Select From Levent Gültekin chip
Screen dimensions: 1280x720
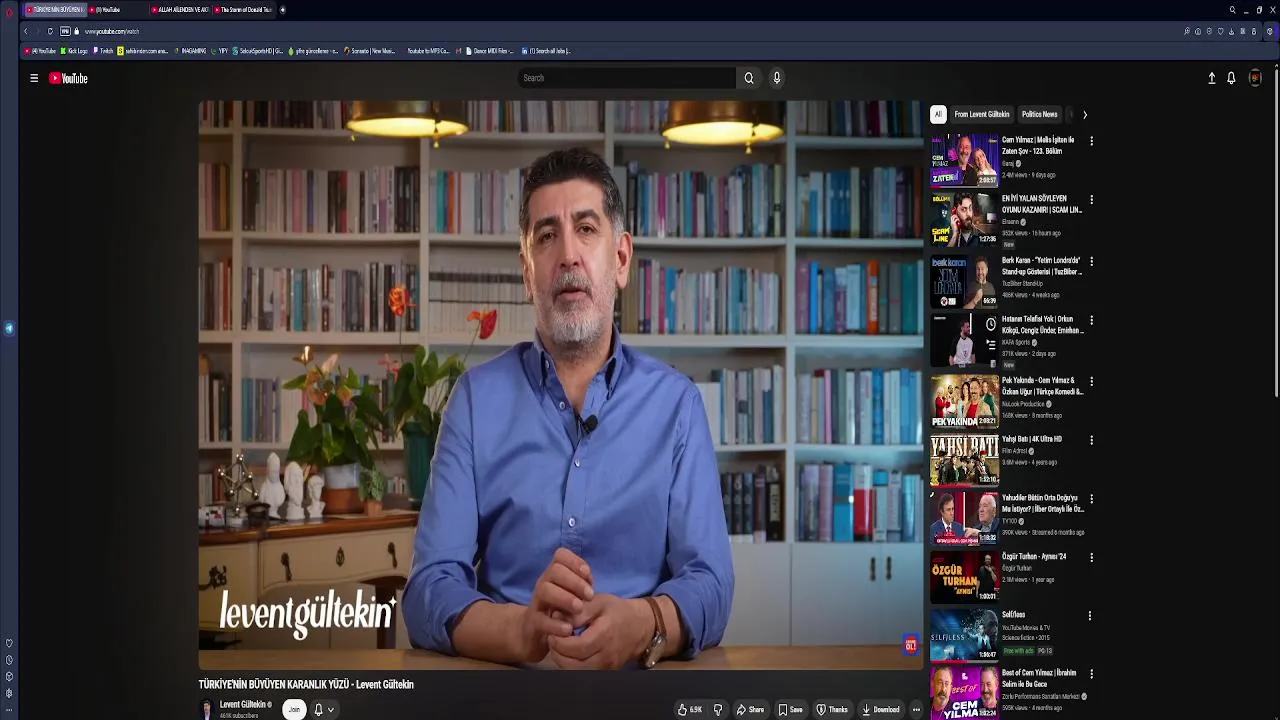[982, 114]
